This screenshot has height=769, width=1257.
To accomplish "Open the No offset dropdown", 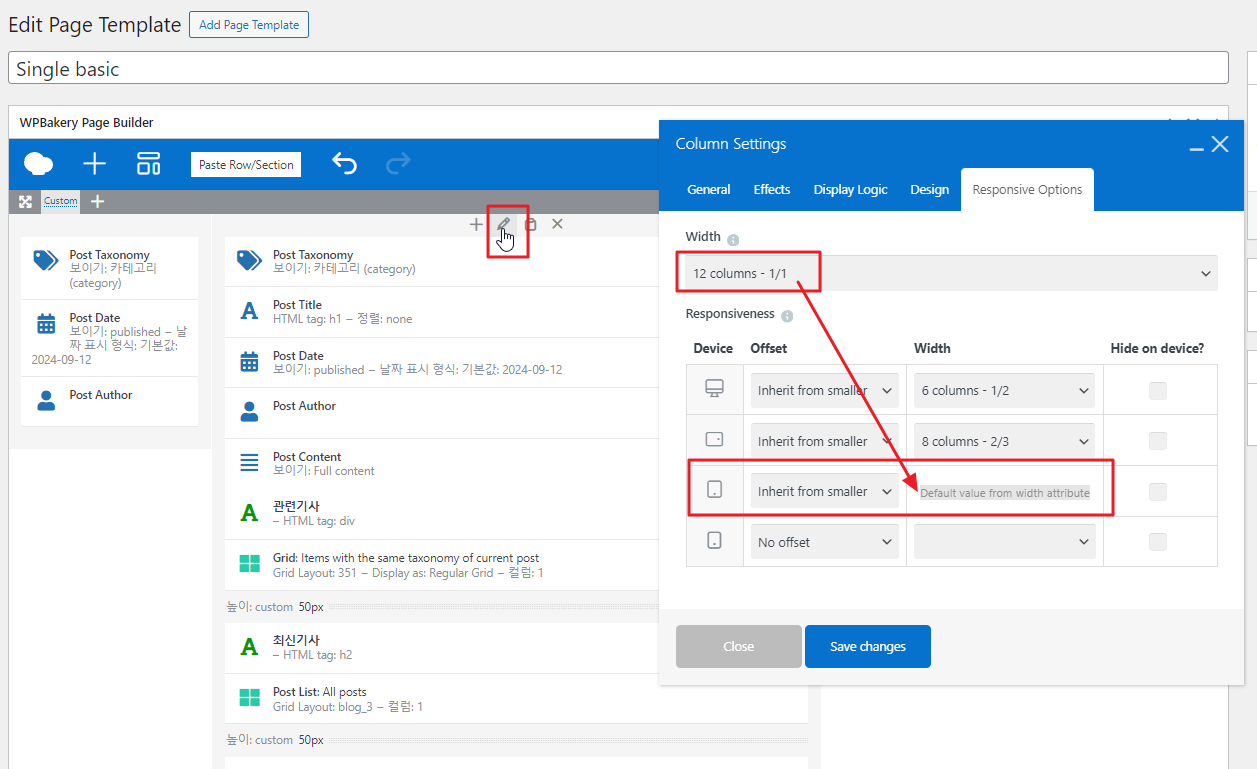I will (825, 542).
